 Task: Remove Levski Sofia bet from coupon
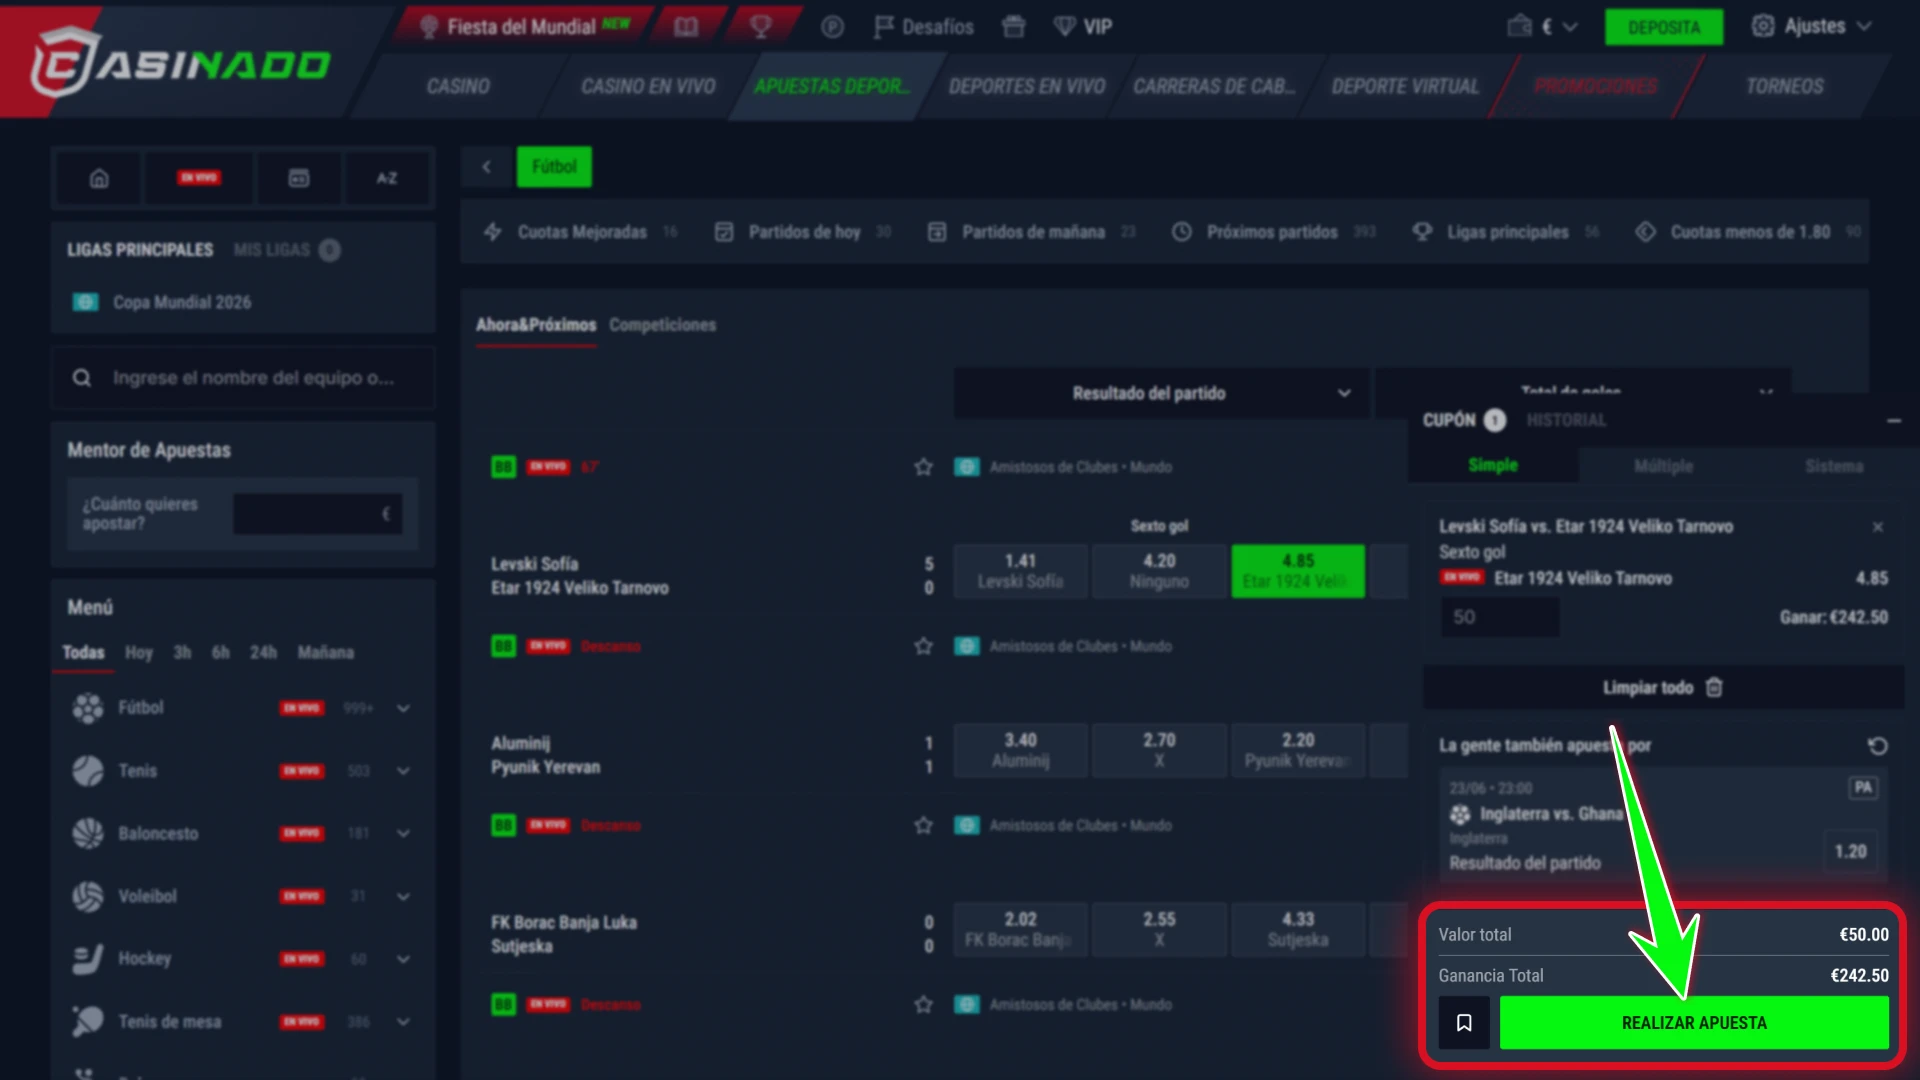(x=1877, y=527)
